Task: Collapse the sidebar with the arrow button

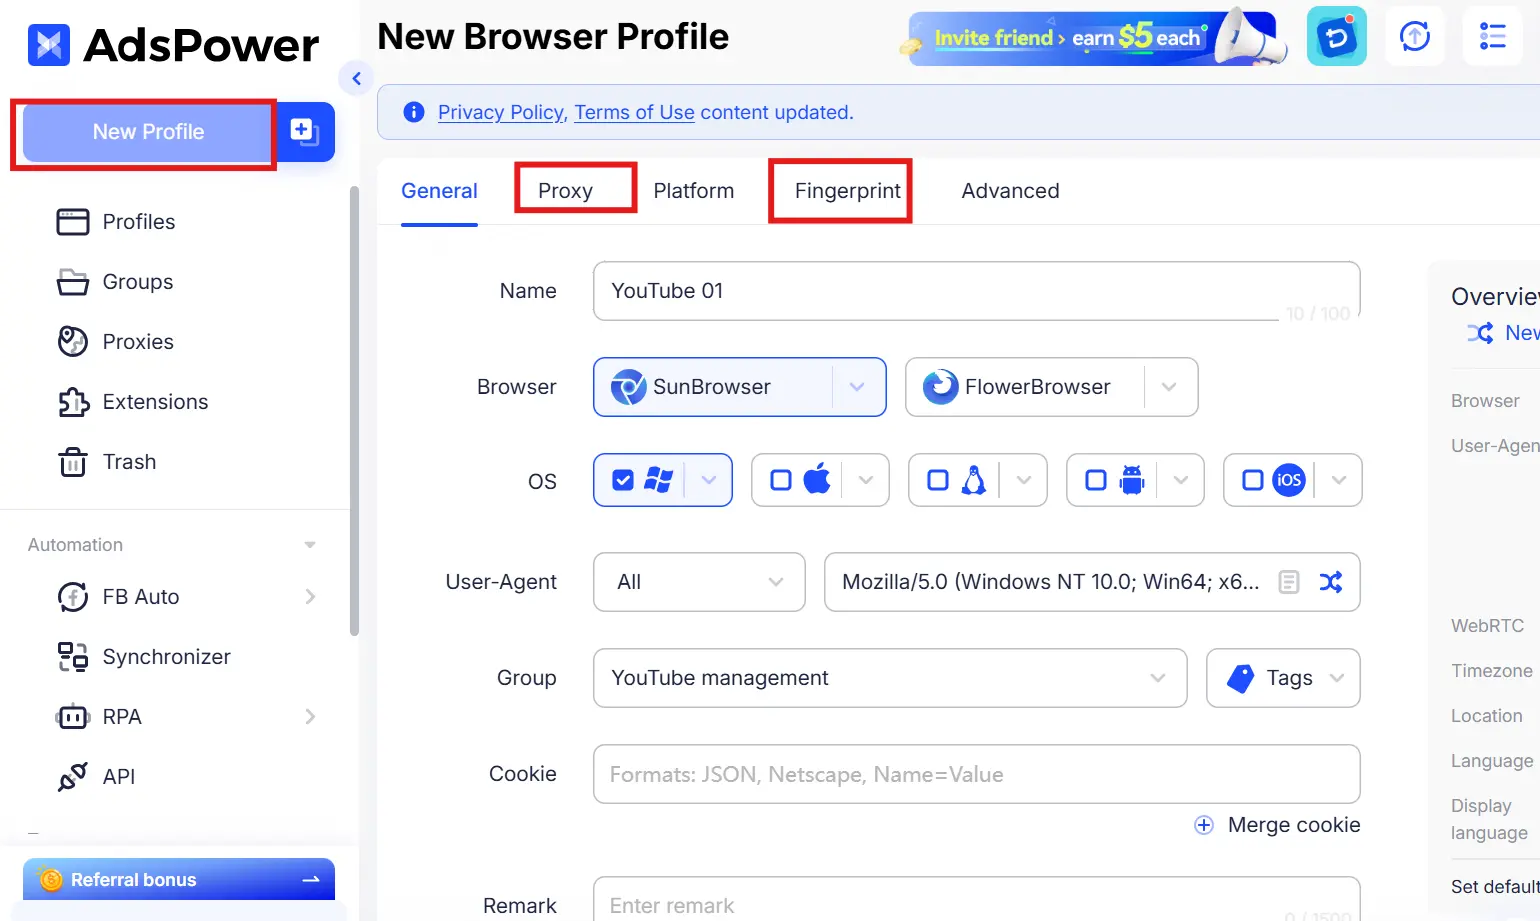Action: point(356,78)
